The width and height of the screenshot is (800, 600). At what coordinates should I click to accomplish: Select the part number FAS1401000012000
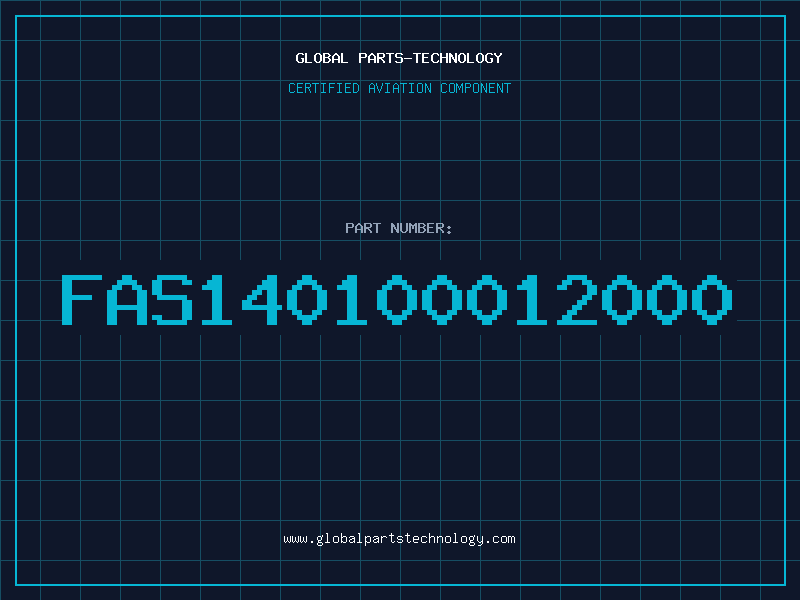(397, 299)
